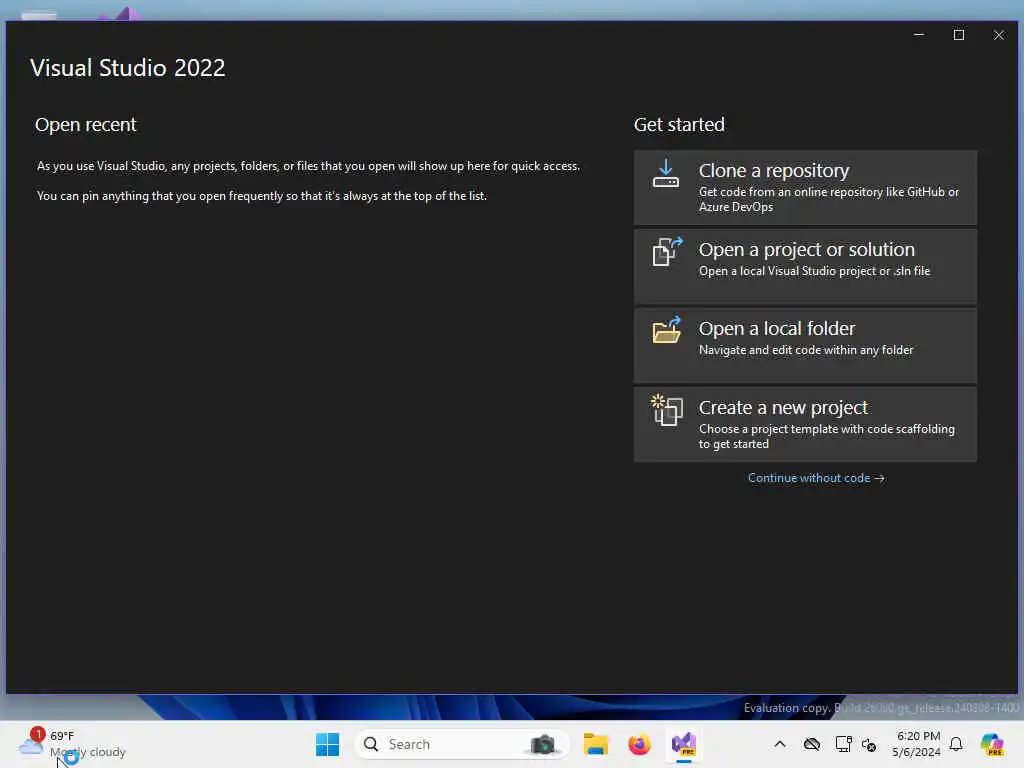Follow the Continue without code link
Viewport: 1024px width, 768px height.
(816, 478)
